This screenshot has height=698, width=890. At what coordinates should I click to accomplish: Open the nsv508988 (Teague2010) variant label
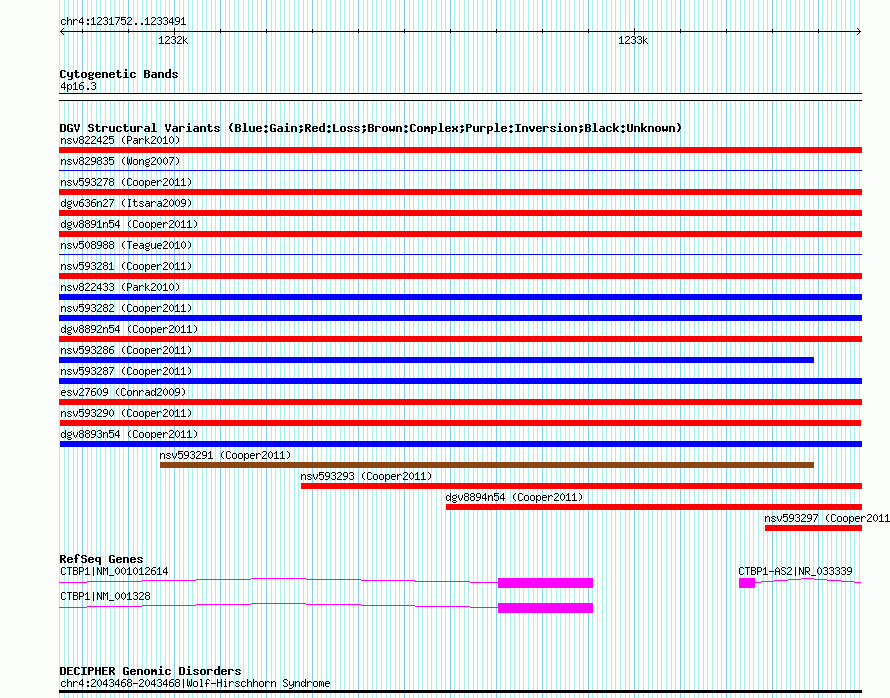point(126,245)
